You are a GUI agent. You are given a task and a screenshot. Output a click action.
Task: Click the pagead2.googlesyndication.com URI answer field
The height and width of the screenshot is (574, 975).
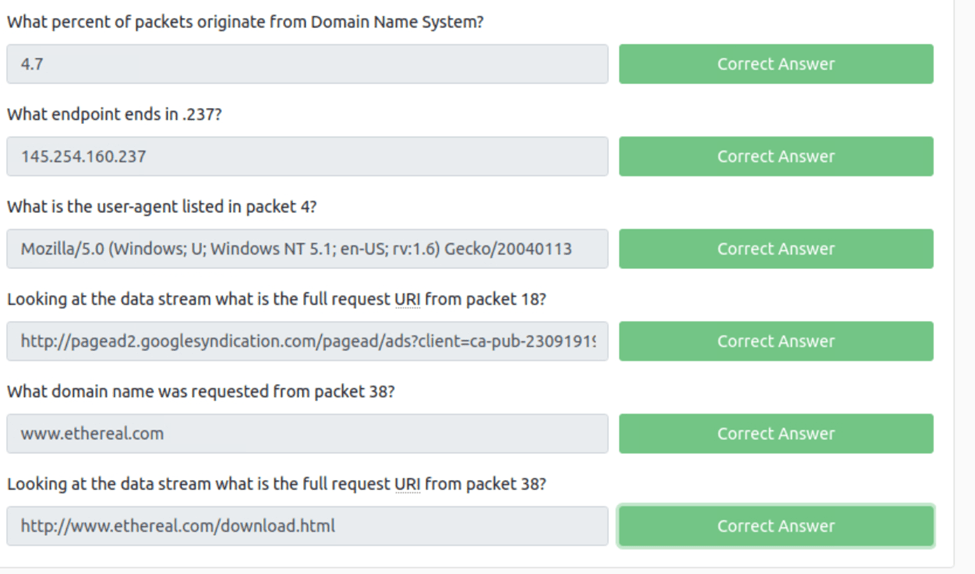[x=307, y=341]
